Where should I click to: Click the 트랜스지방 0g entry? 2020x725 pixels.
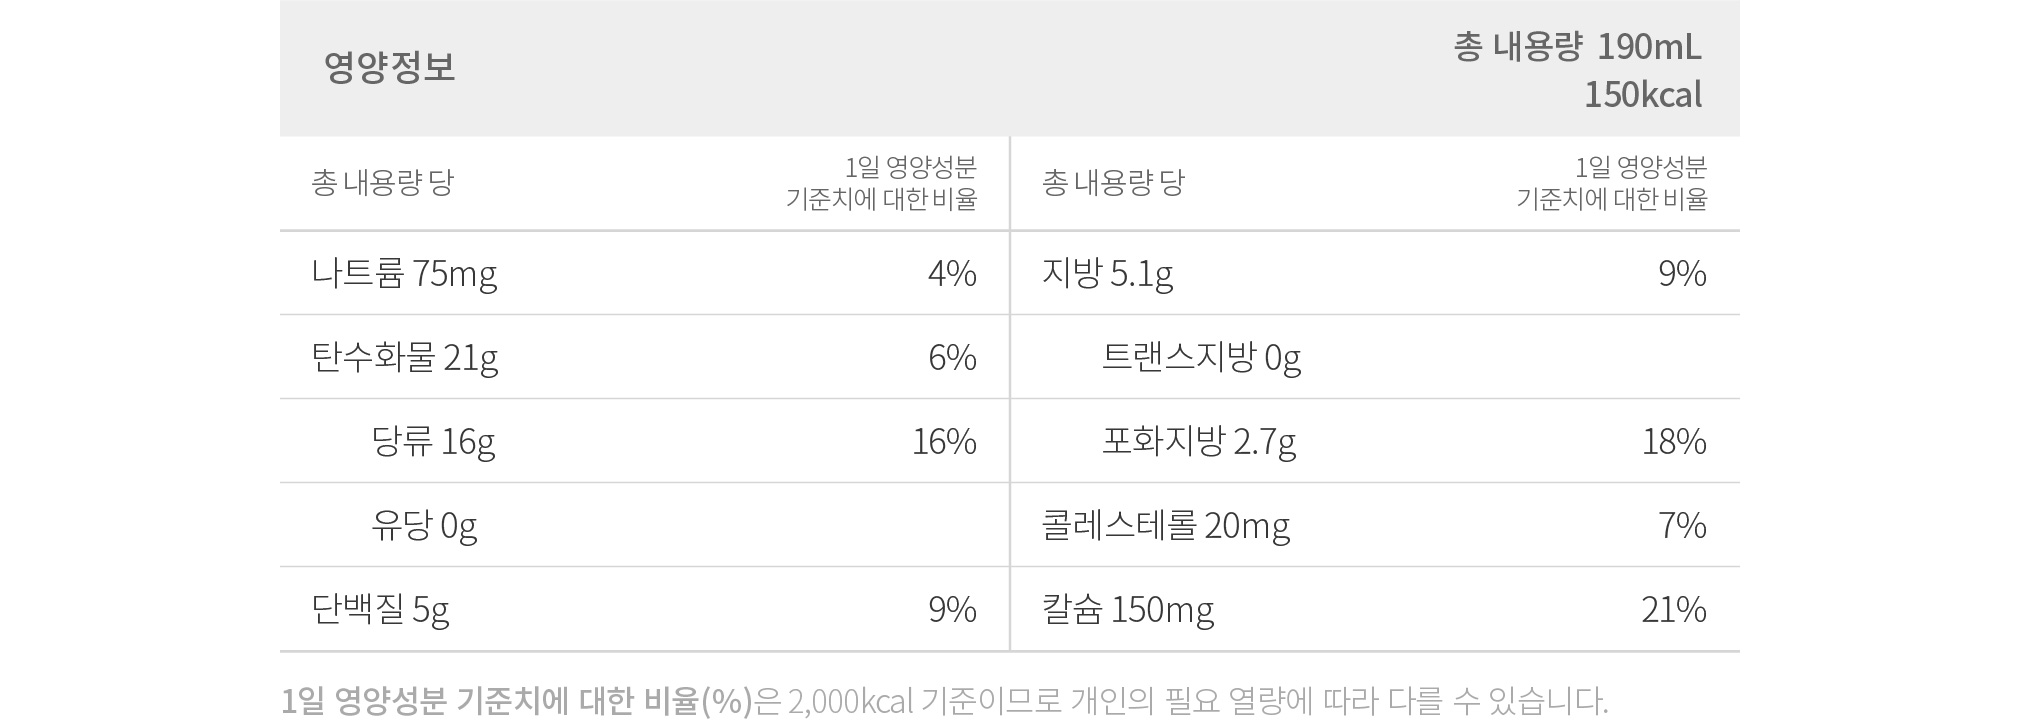[1201, 357]
